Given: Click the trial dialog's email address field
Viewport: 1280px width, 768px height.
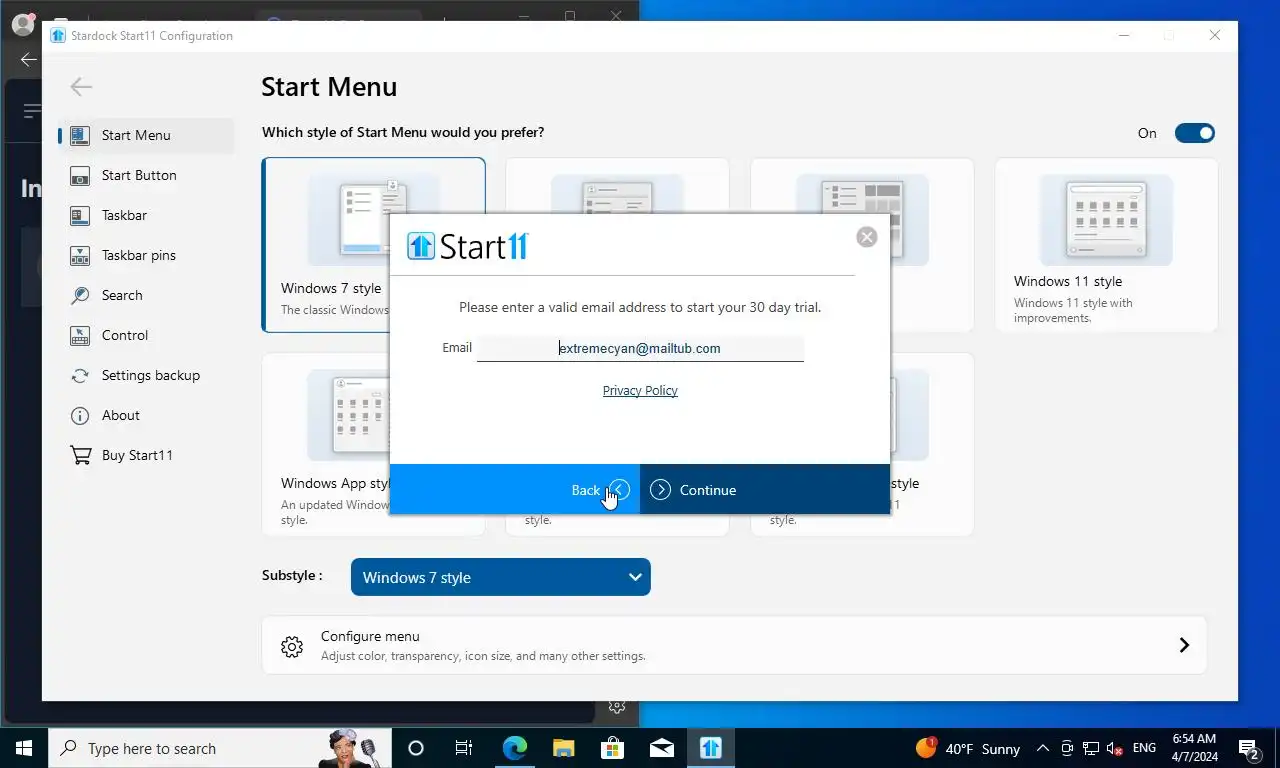Looking at the screenshot, I should 640,348.
